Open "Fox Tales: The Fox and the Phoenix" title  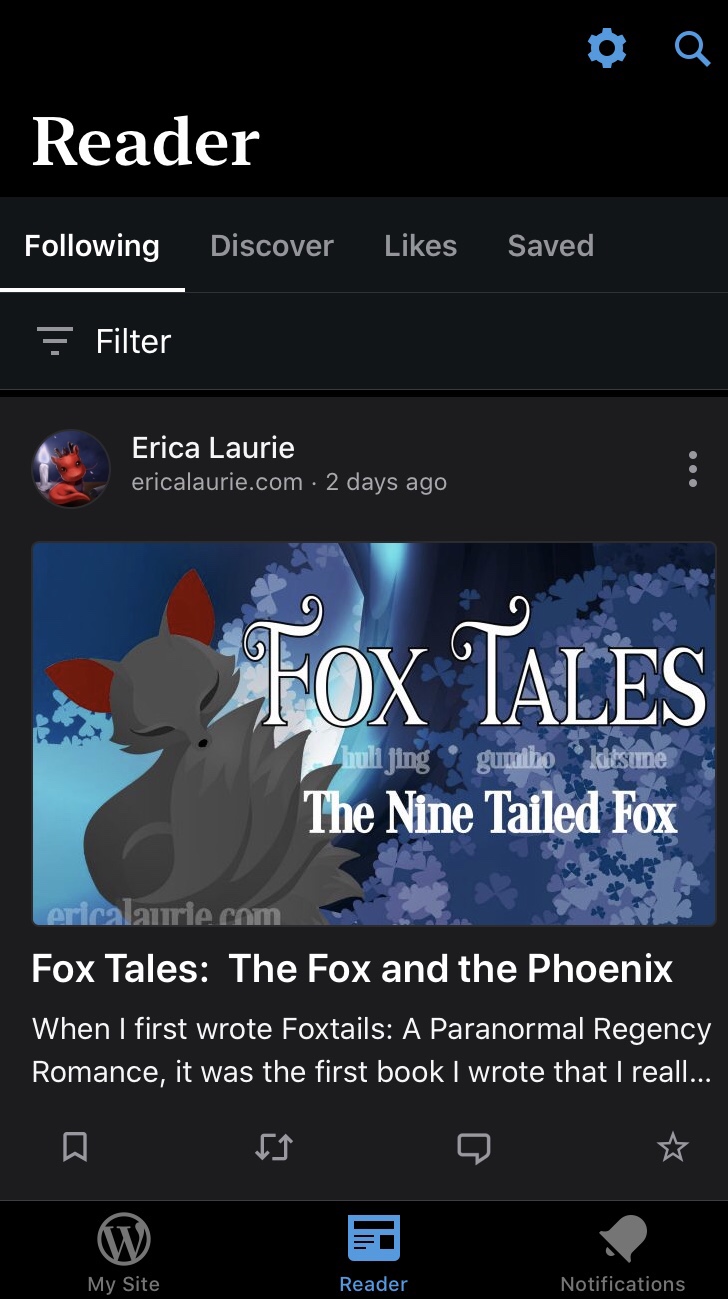click(353, 968)
